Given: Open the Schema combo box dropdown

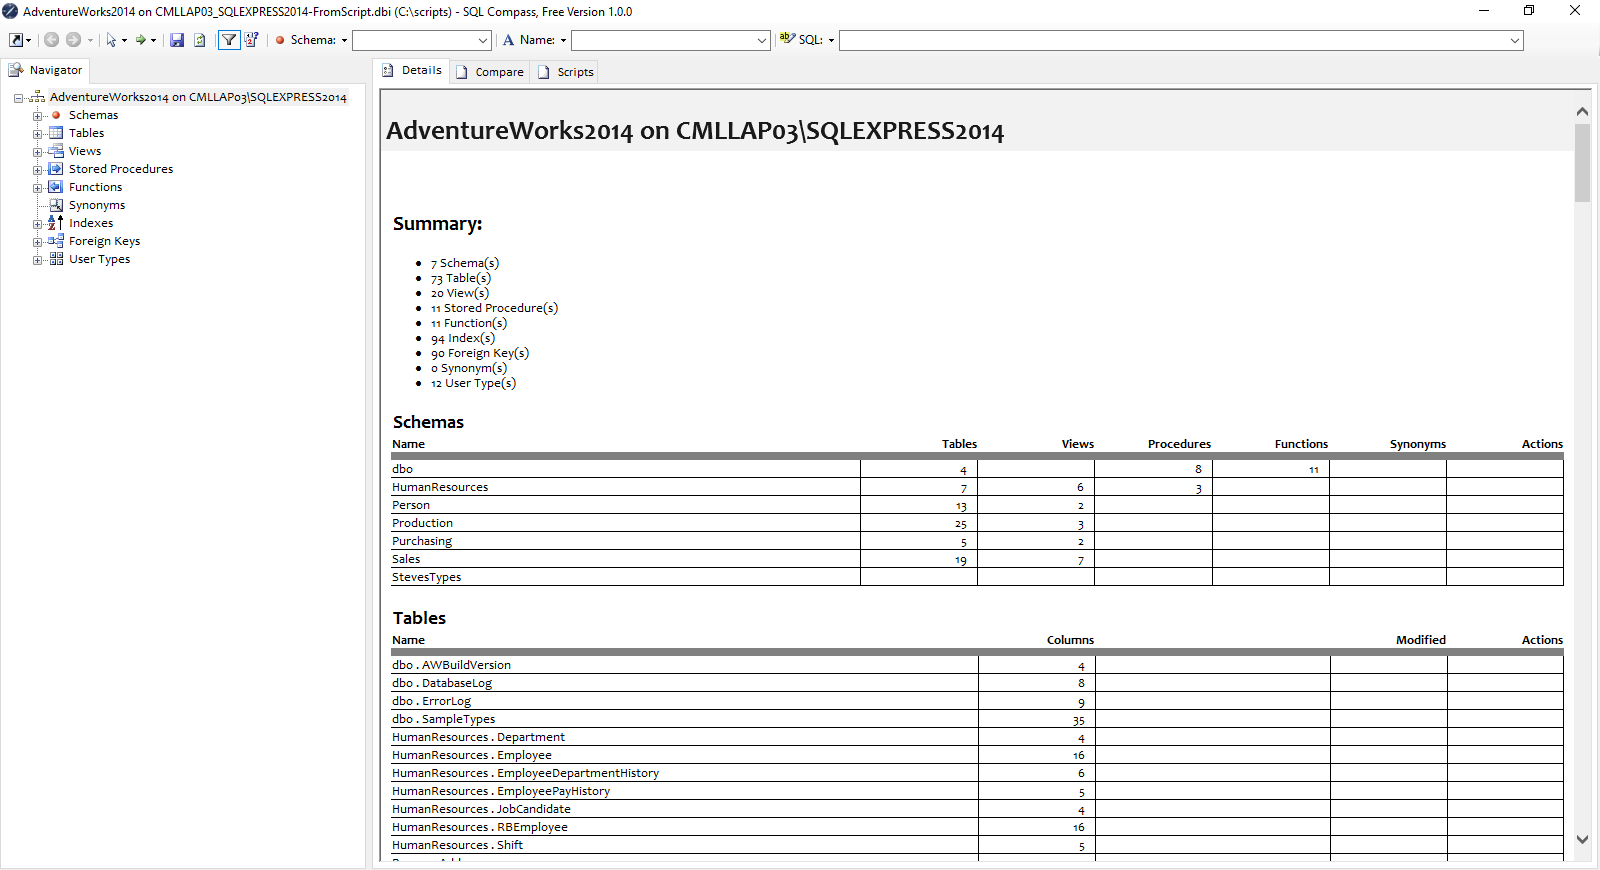Looking at the screenshot, I should point(483,41).
